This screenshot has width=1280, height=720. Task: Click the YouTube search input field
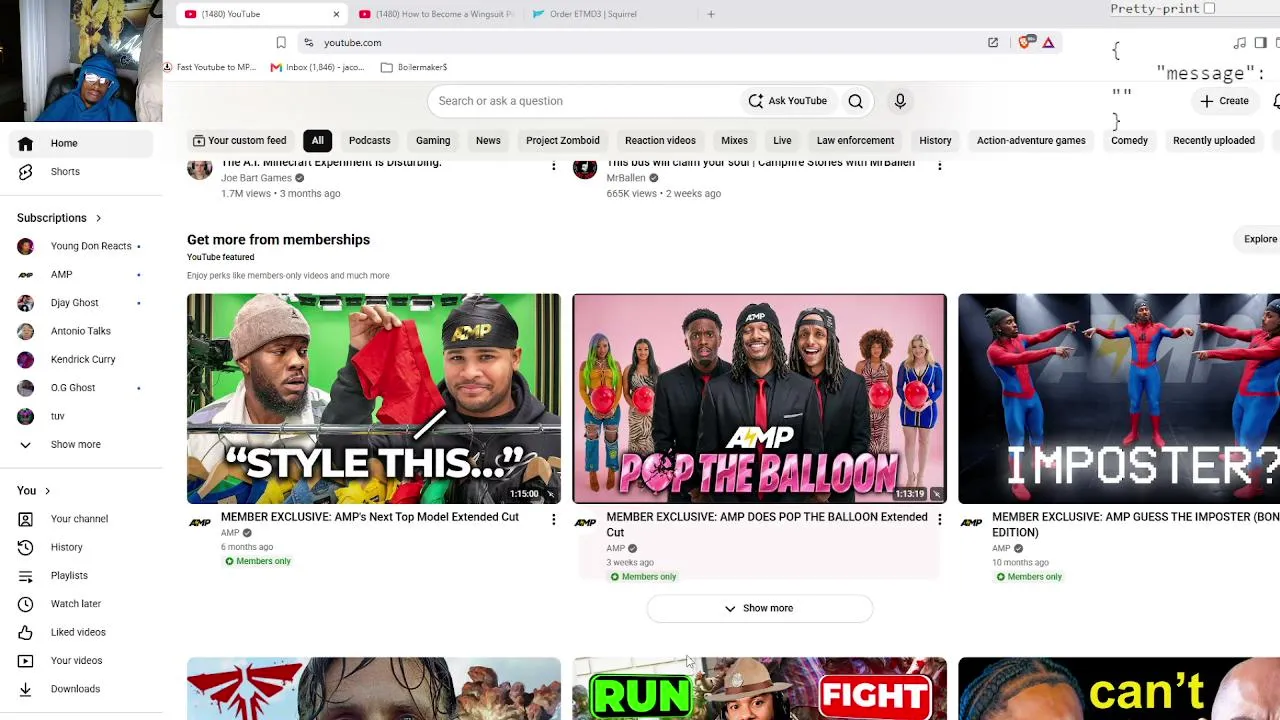pos(585,101)
